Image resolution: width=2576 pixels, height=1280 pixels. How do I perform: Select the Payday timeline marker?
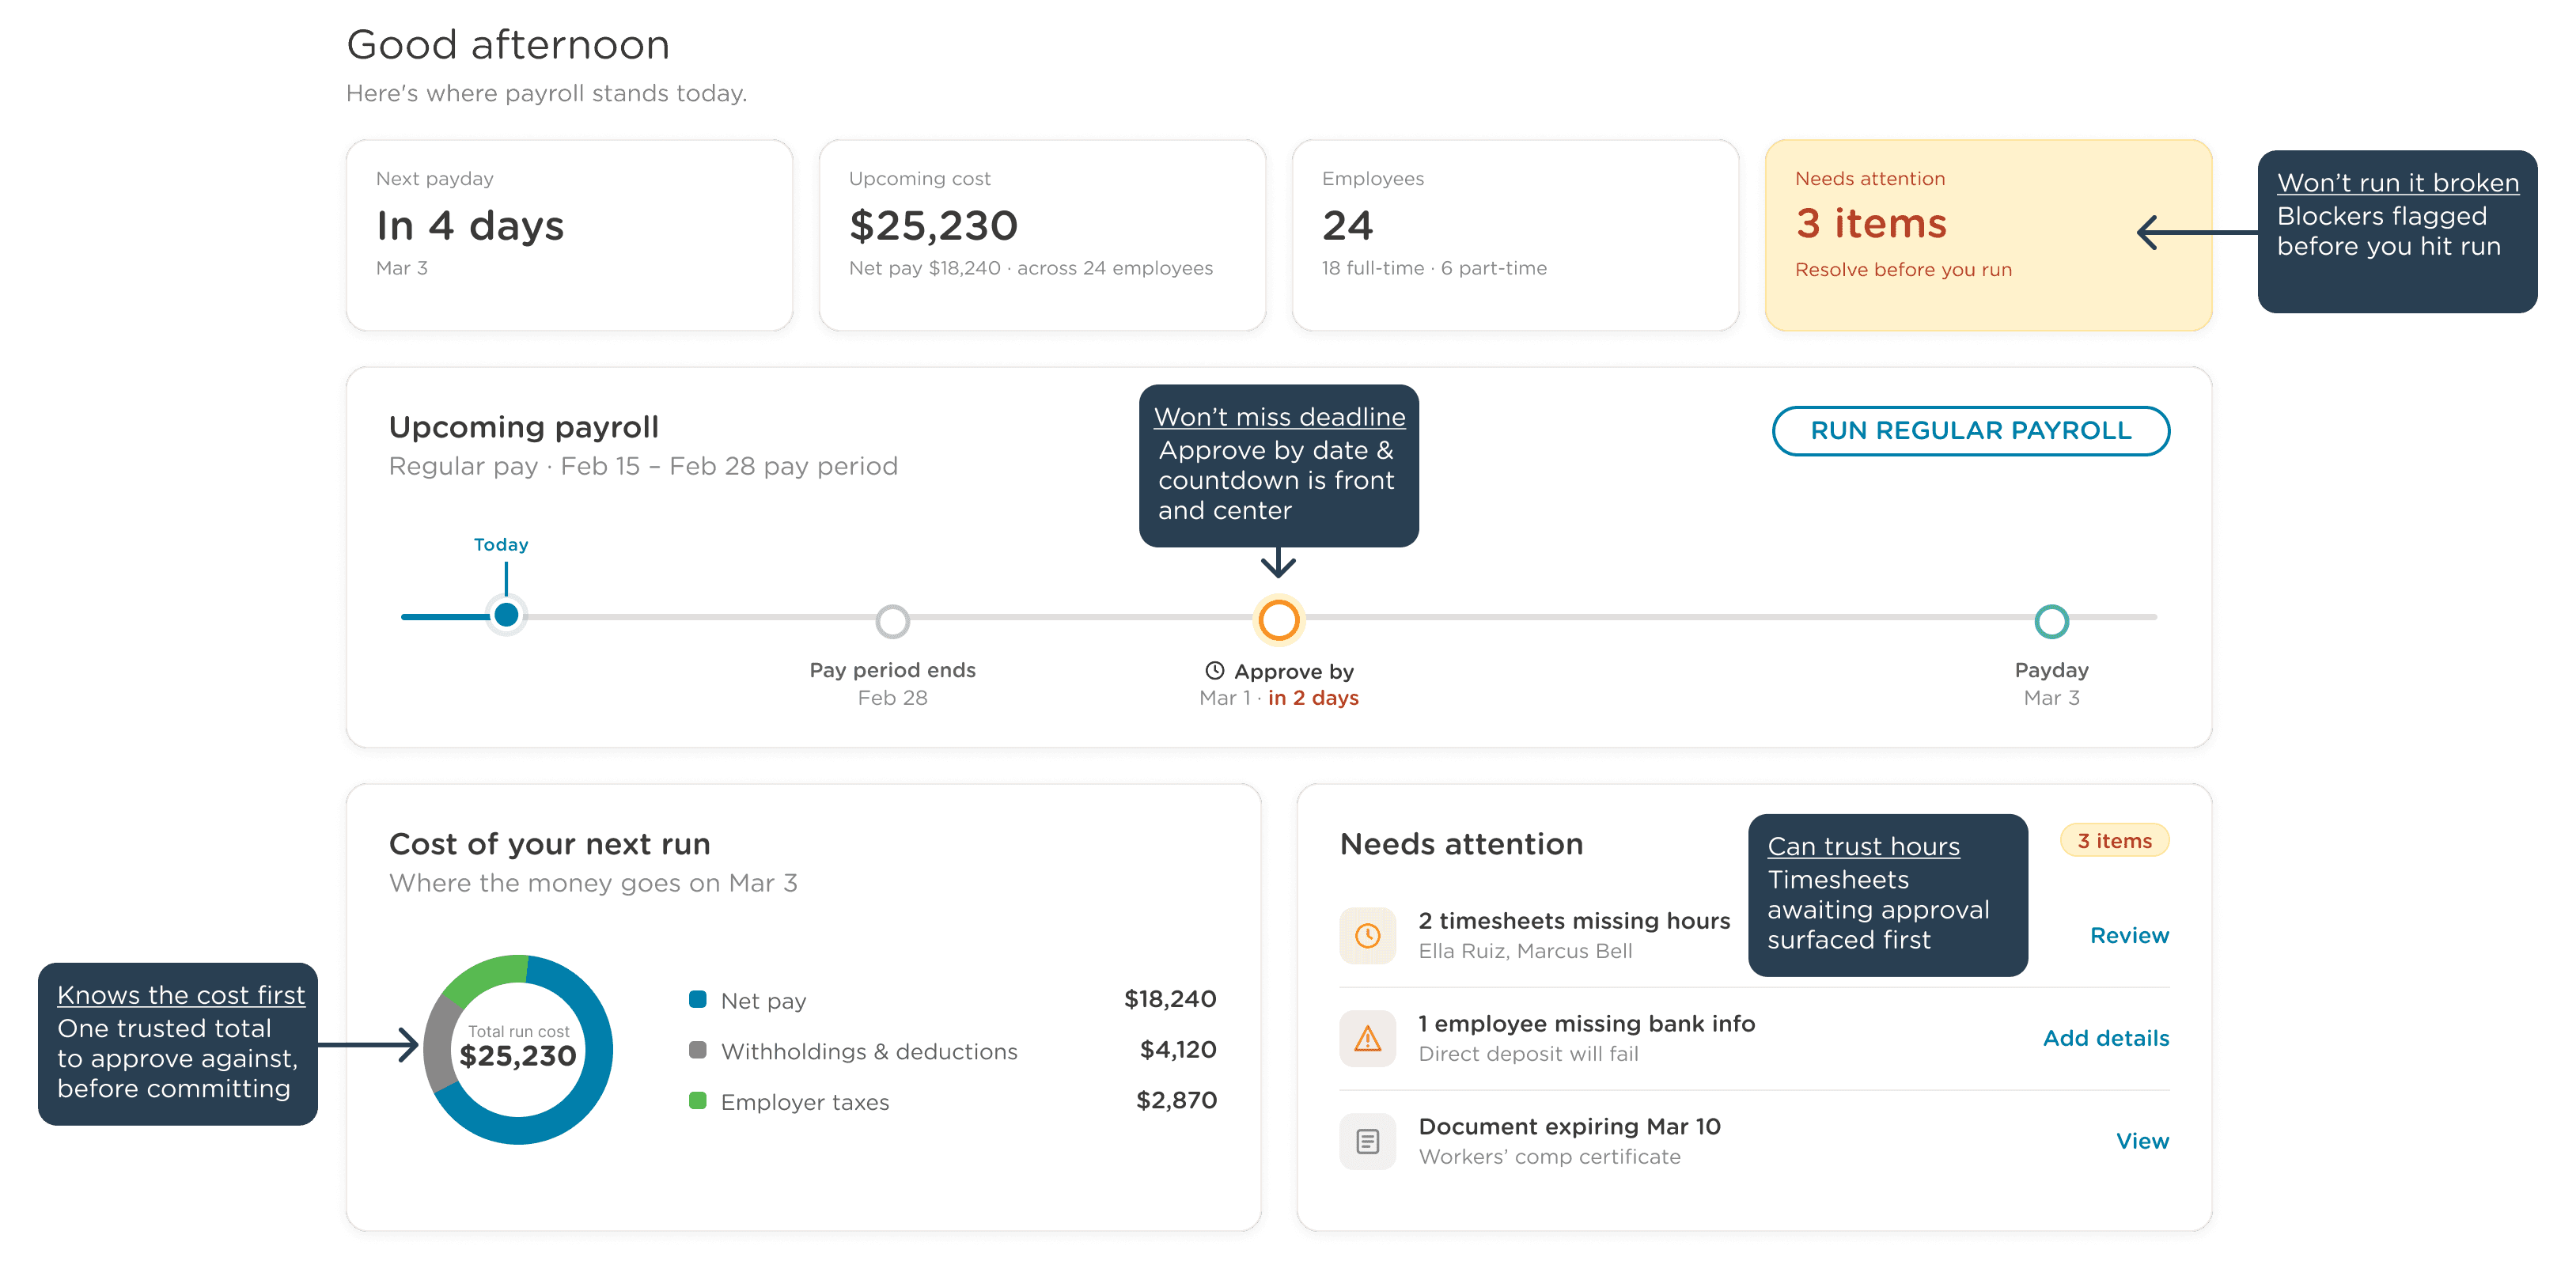[x=2051, y=621]
